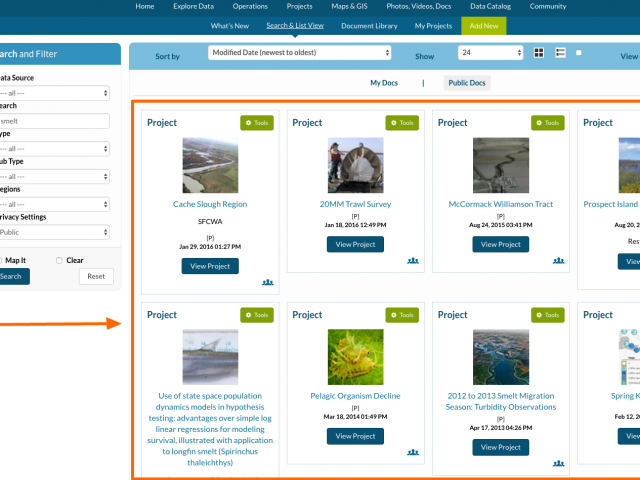
Task: Open Tools on 20MM Trawl Survey card
Action: tap(402, 123)
